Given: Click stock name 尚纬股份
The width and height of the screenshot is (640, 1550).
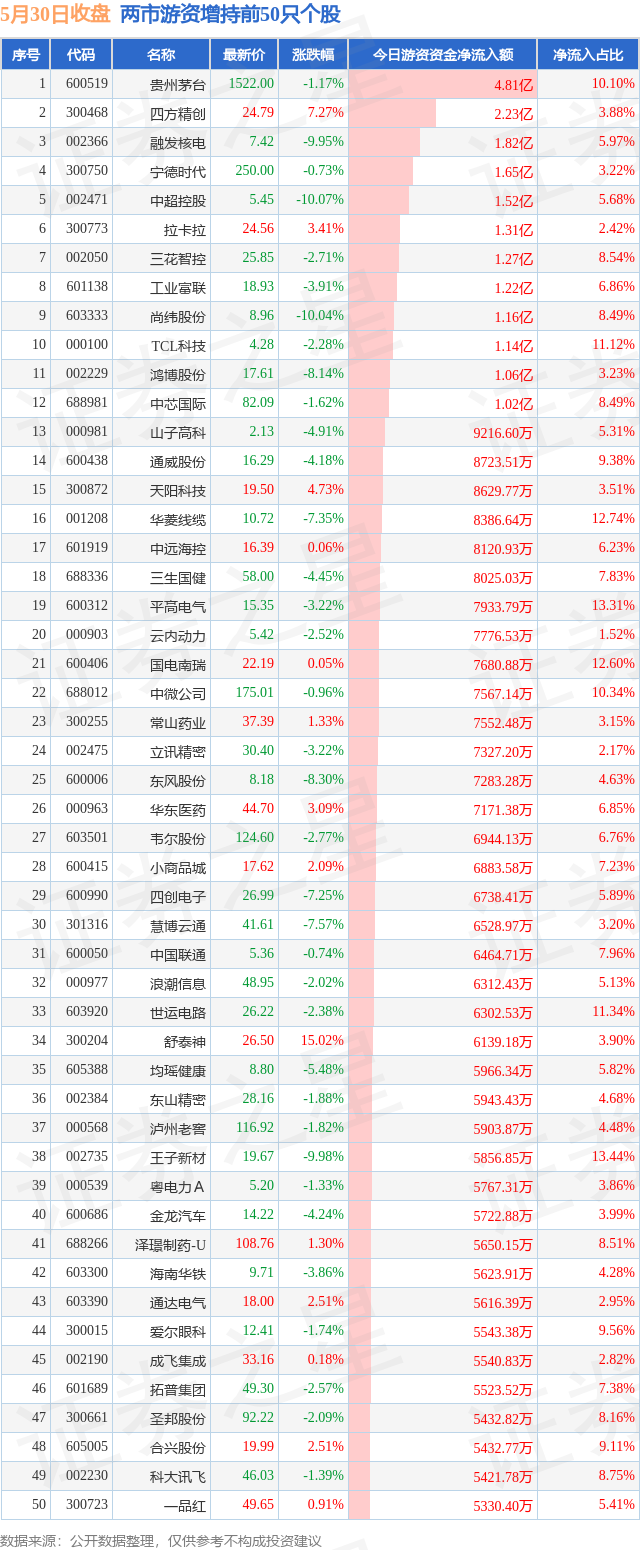Looking at the screenshot, I should coord(178,317).
